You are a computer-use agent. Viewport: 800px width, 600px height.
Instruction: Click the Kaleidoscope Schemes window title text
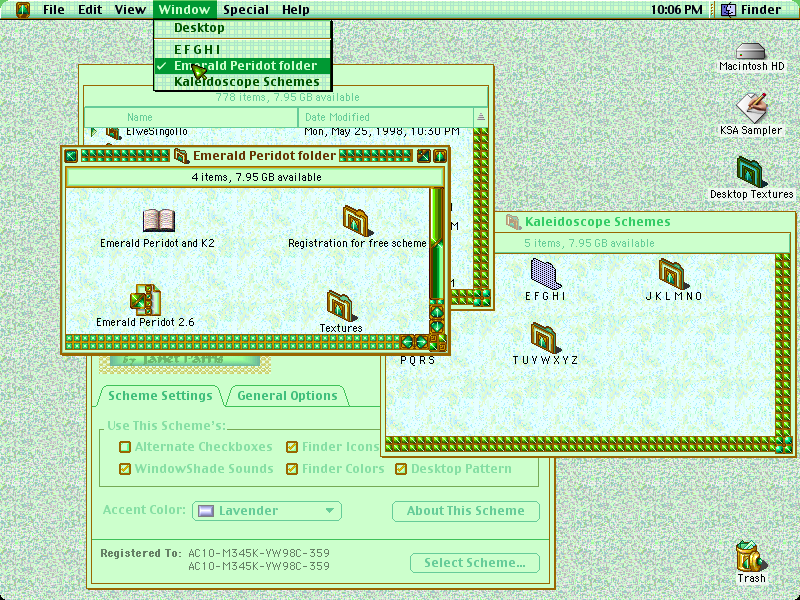coord(597,222)
